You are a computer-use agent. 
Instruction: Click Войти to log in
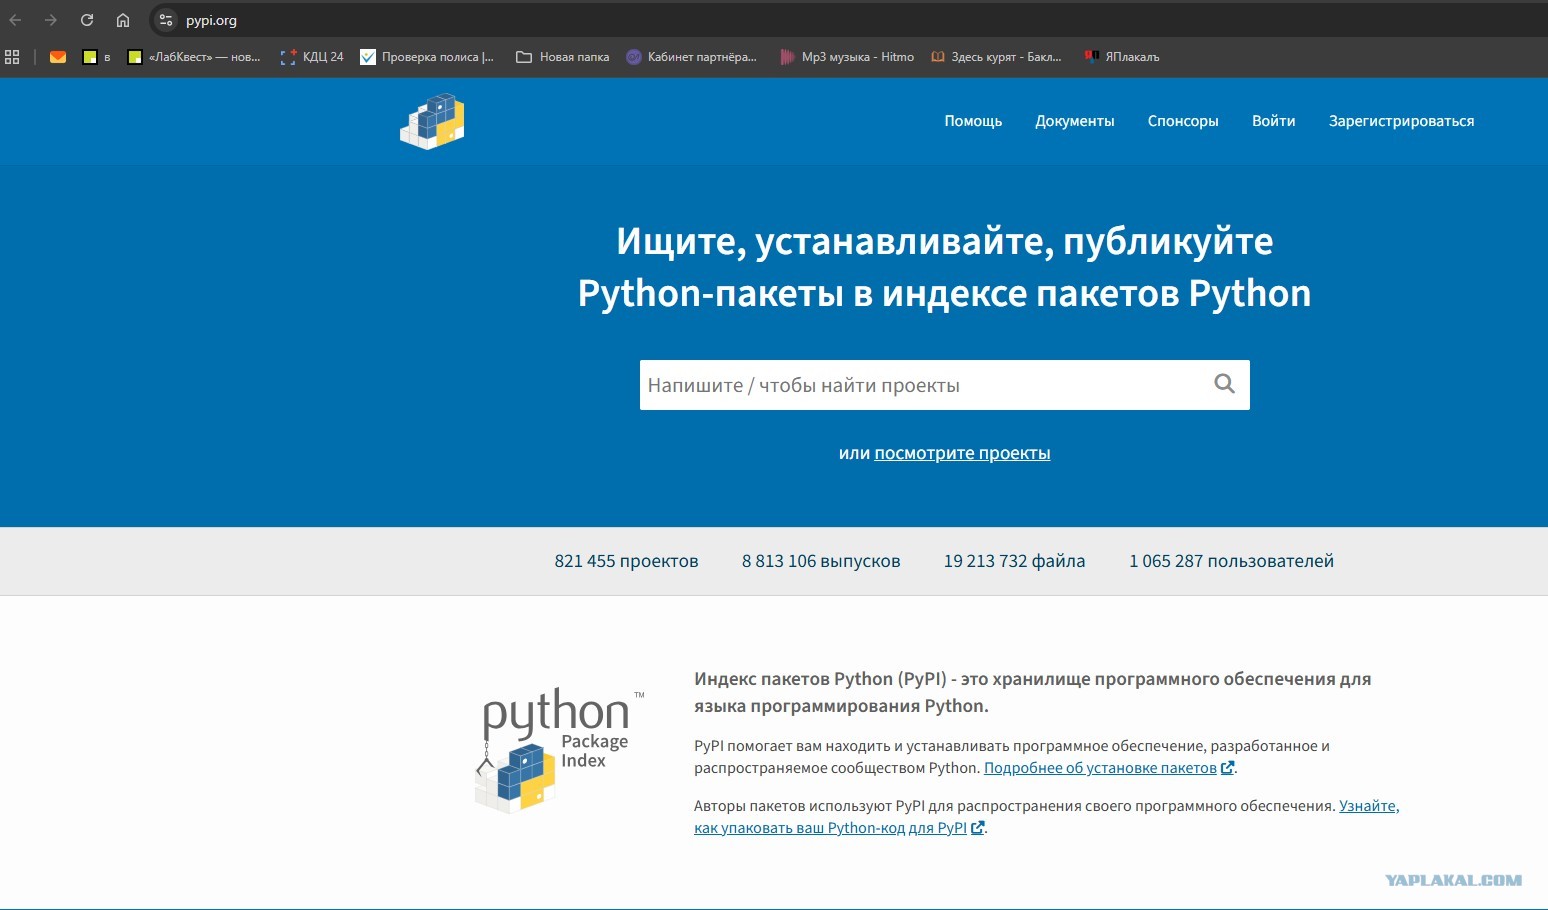pyautogui.click(x=1274, y=121)
